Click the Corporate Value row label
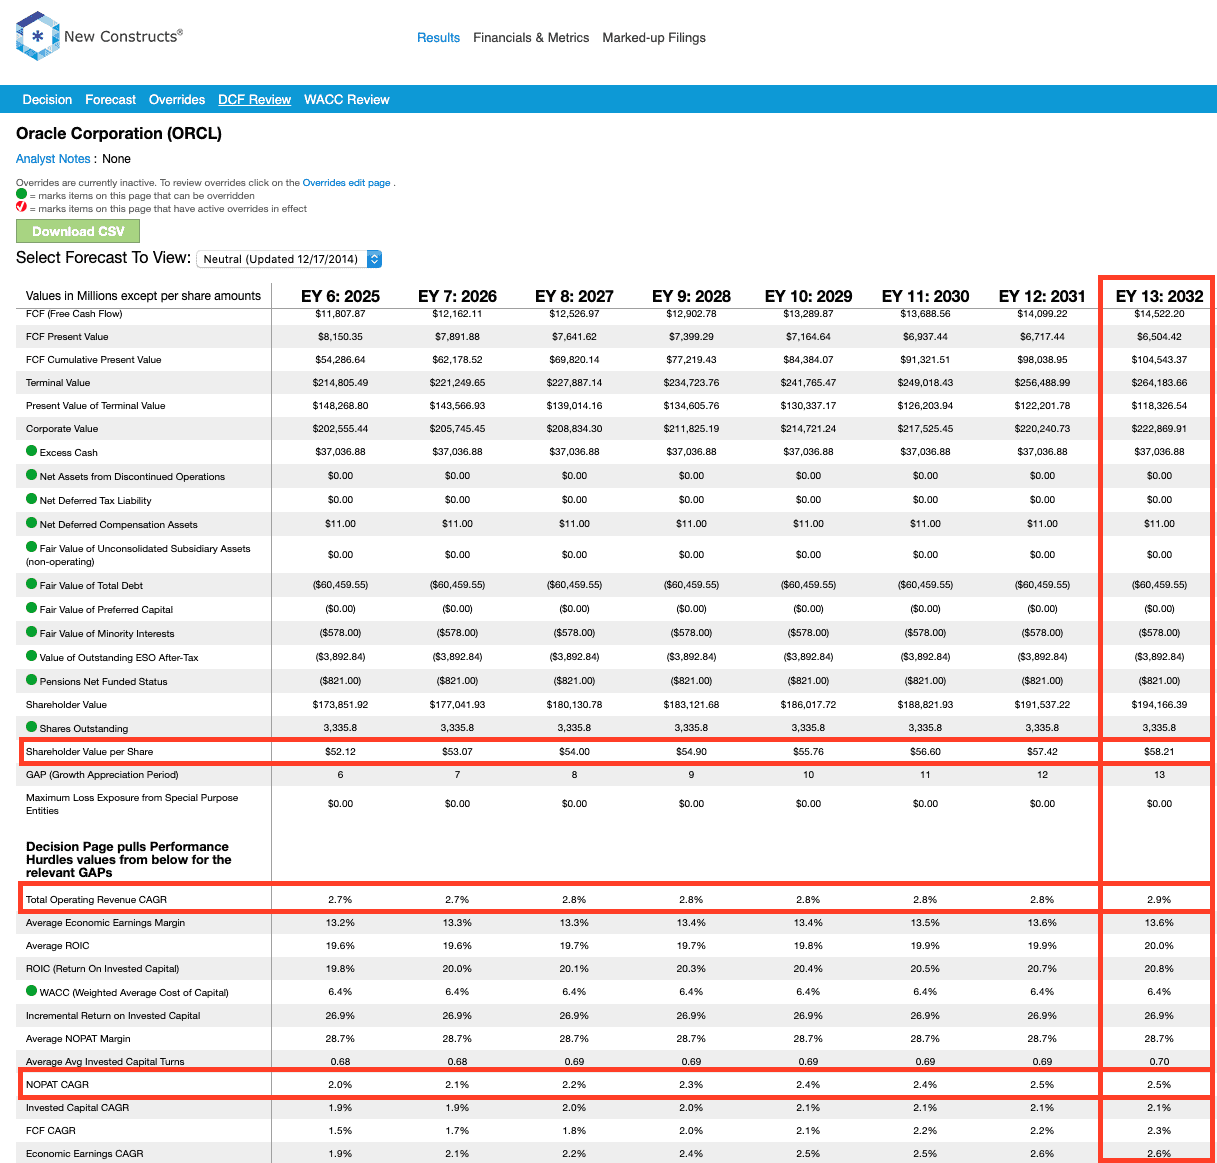1217x1163 pixels. point(62,428)
